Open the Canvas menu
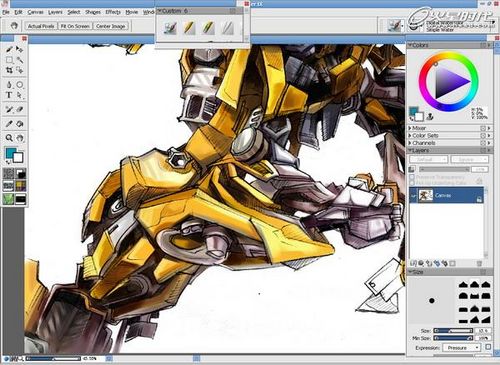500x365 pixels. pos(35,12)
